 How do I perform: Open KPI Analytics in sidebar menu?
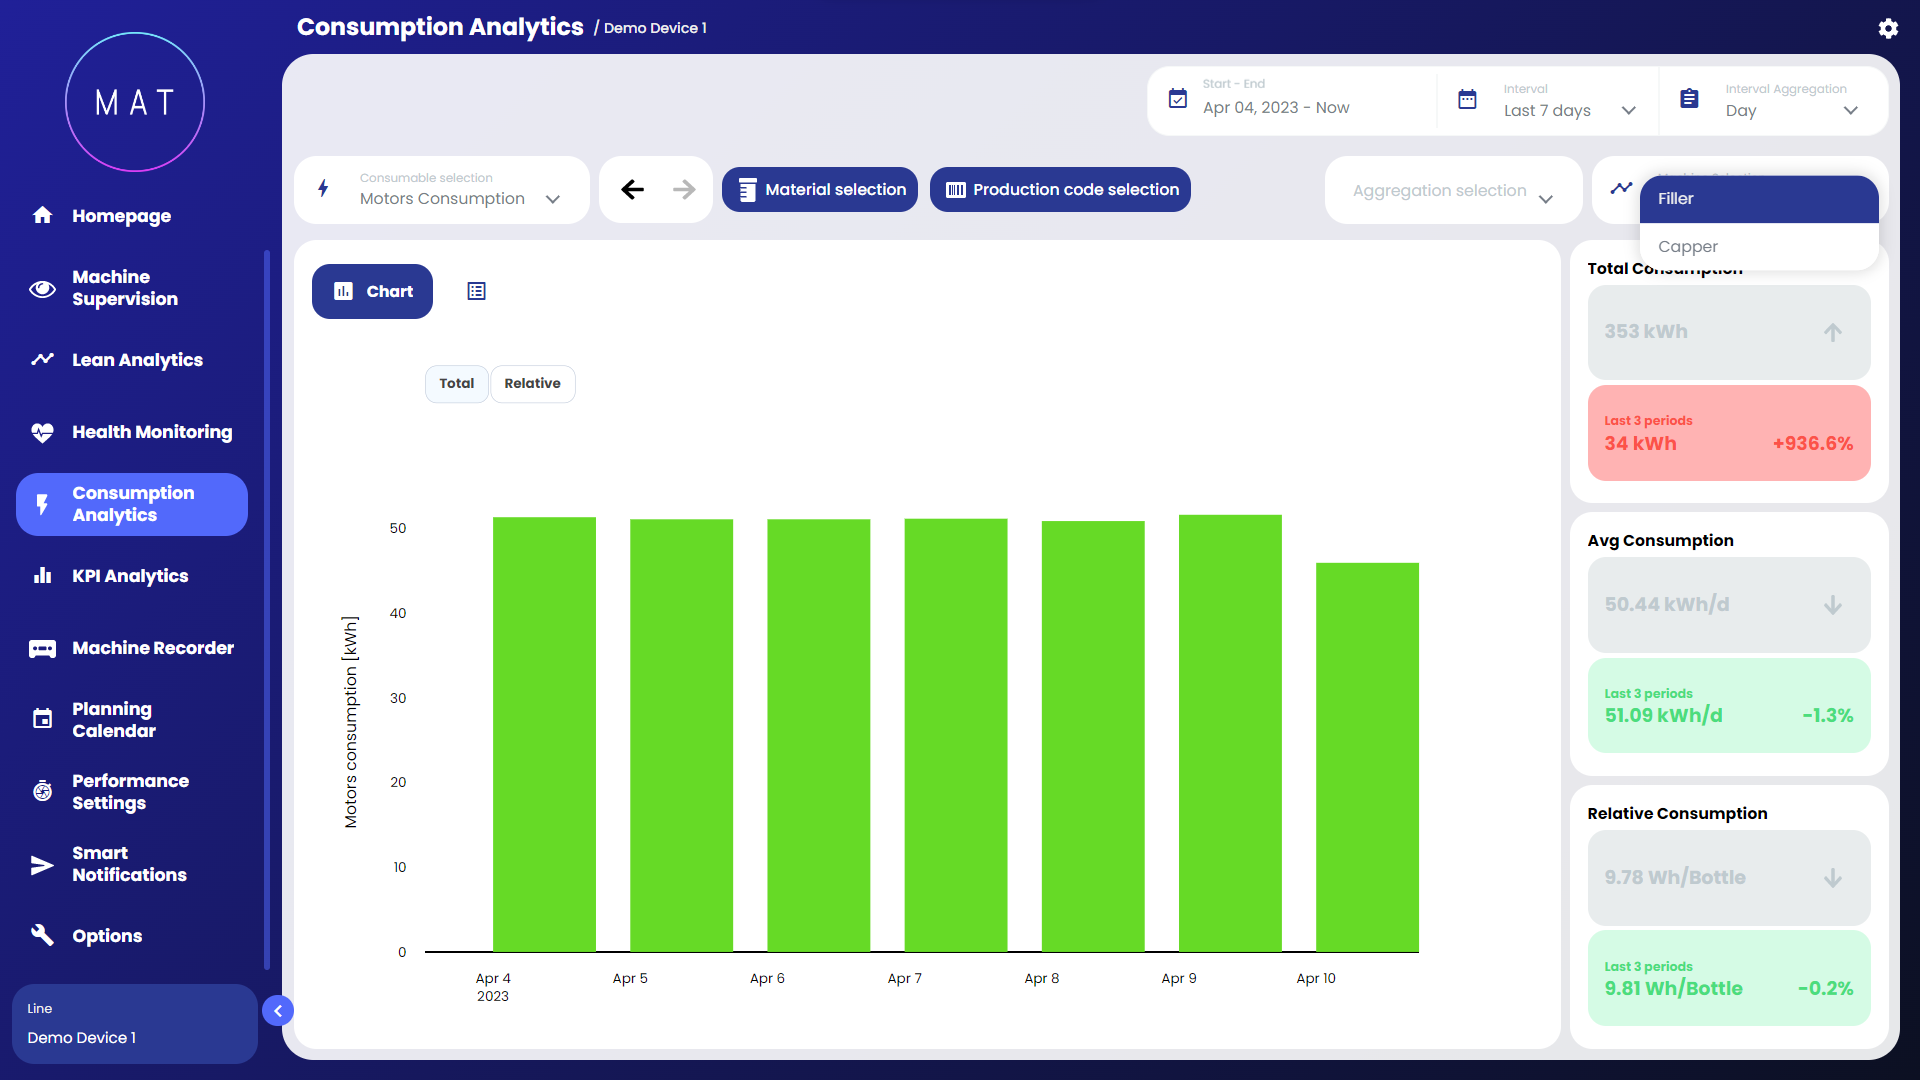click(x=130, y=576)
